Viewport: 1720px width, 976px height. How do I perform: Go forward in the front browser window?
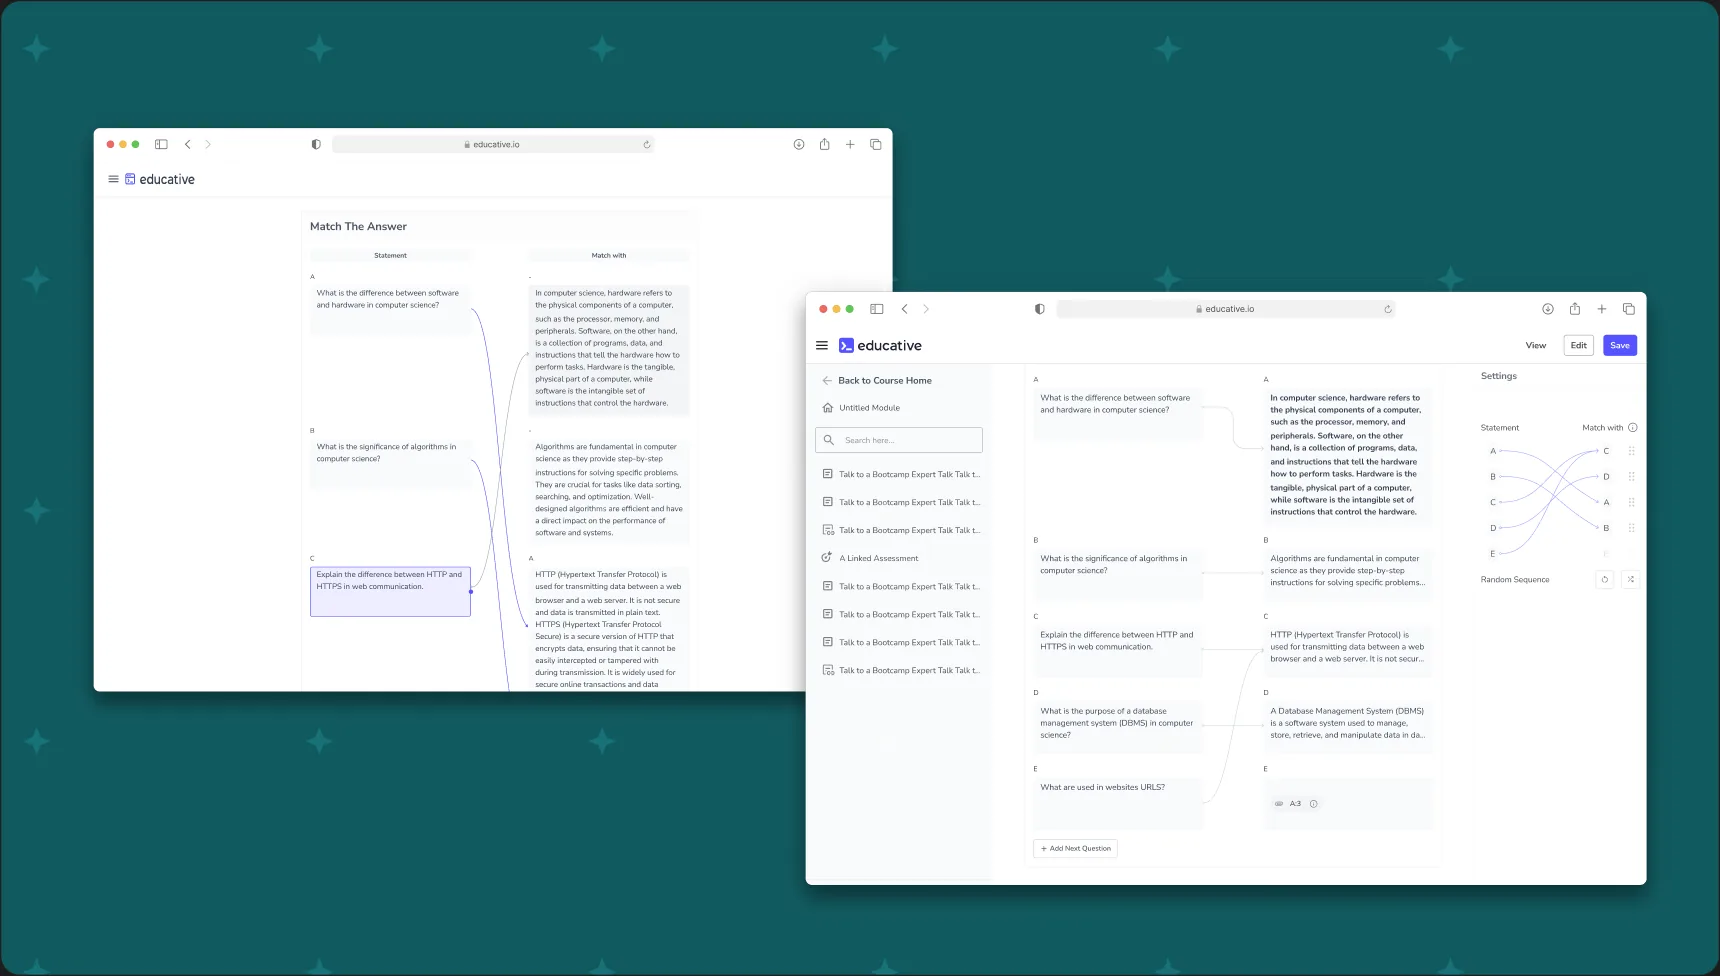pyautogui.click(x=926, y=309)
